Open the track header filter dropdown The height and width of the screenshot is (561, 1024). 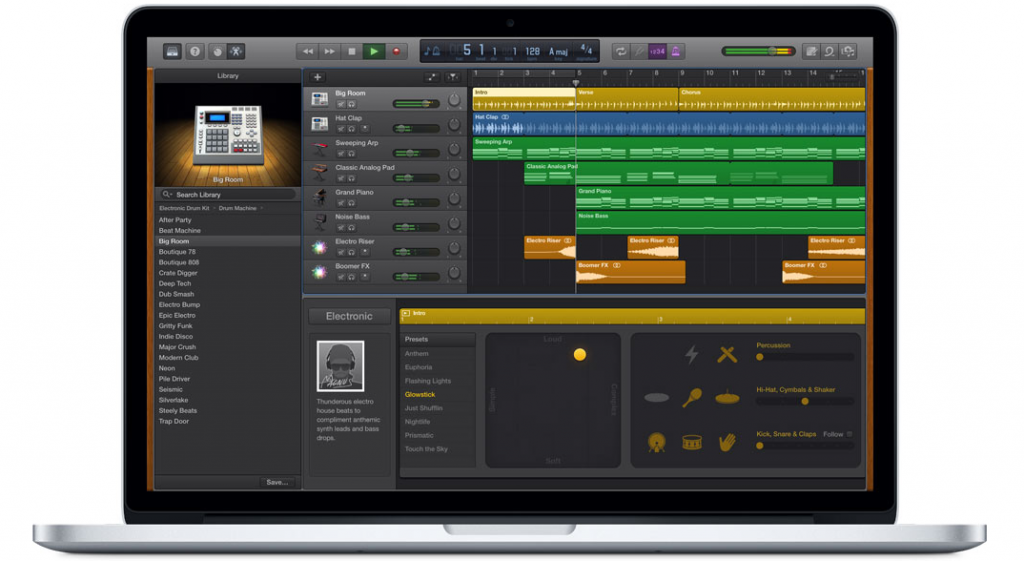point(453,77)
